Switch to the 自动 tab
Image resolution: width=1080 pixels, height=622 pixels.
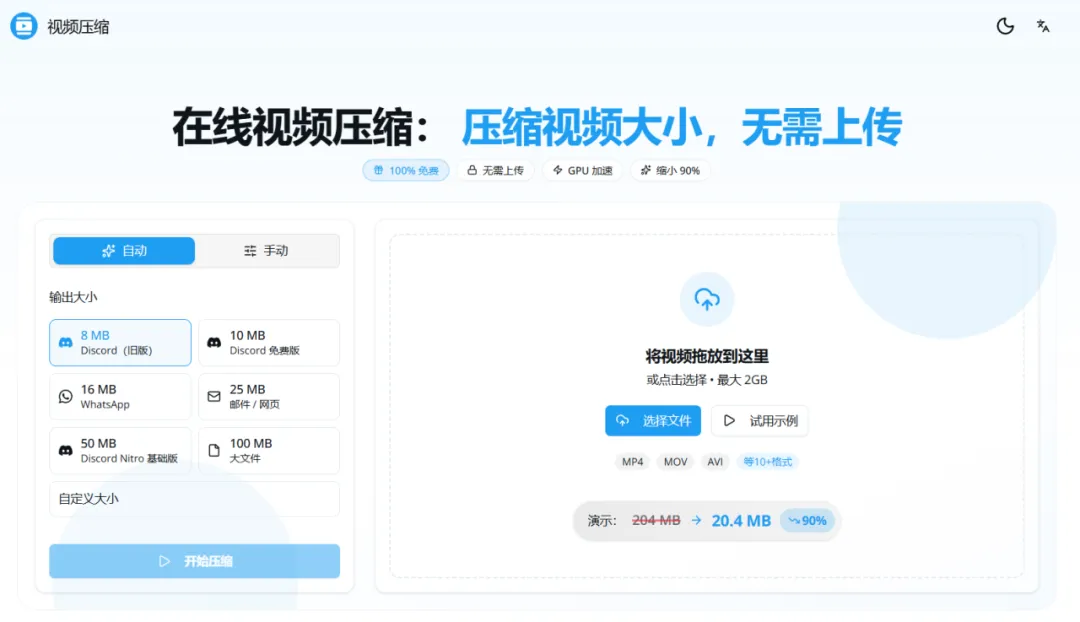124,251
